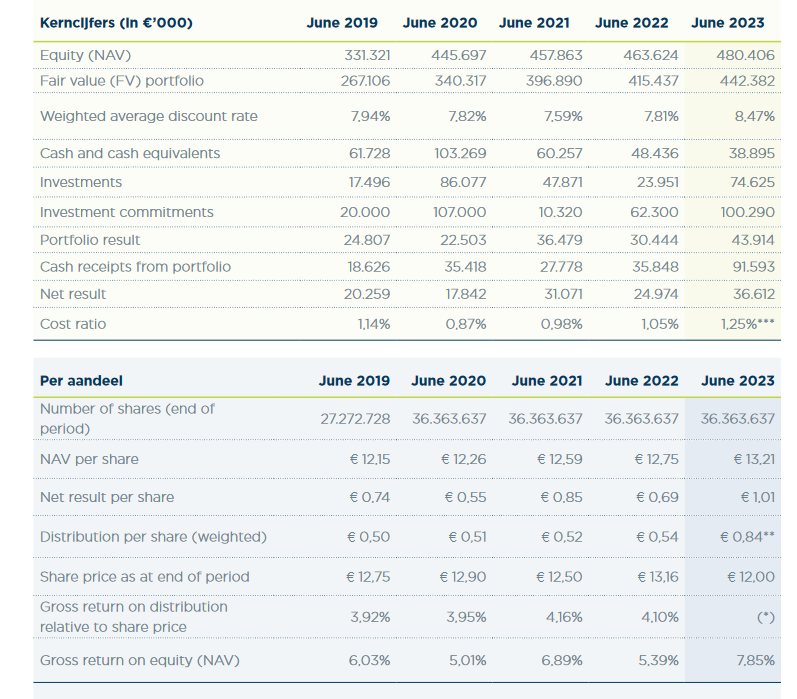Select the 'Cost ratio' row label

click(x=72, y=324)
